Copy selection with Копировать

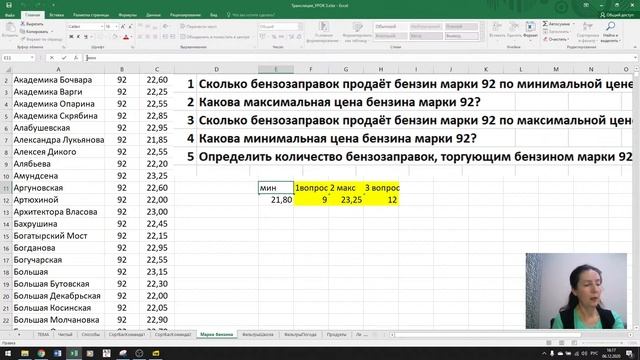coord(34,31)
